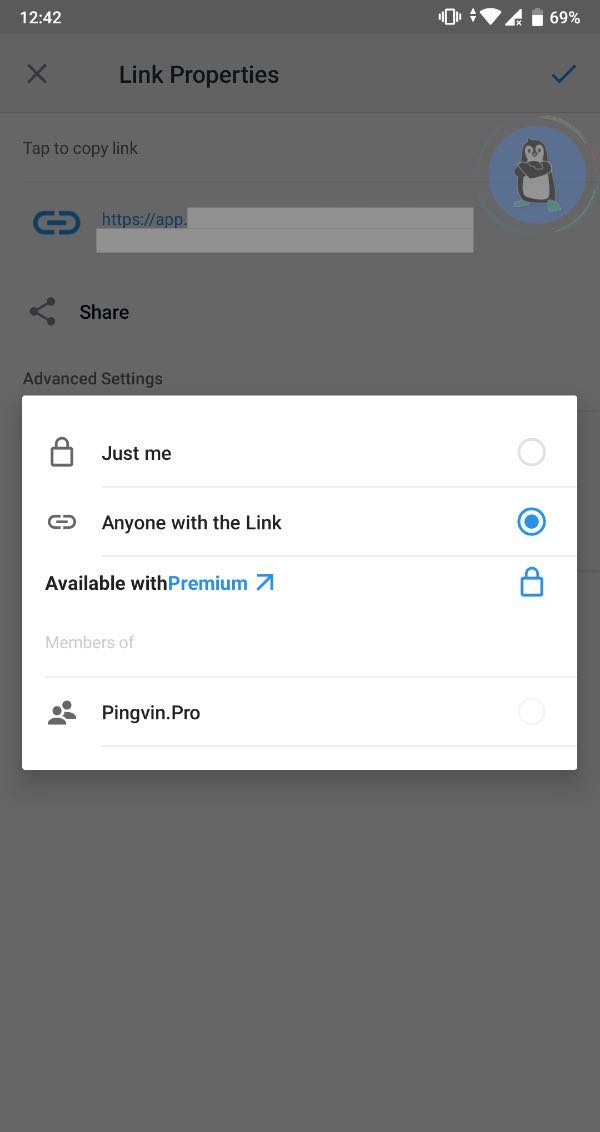Tap the penguin avatar bubble
Screen dimensions: 600x1132
pyautogui.click(x=536, y=173)
